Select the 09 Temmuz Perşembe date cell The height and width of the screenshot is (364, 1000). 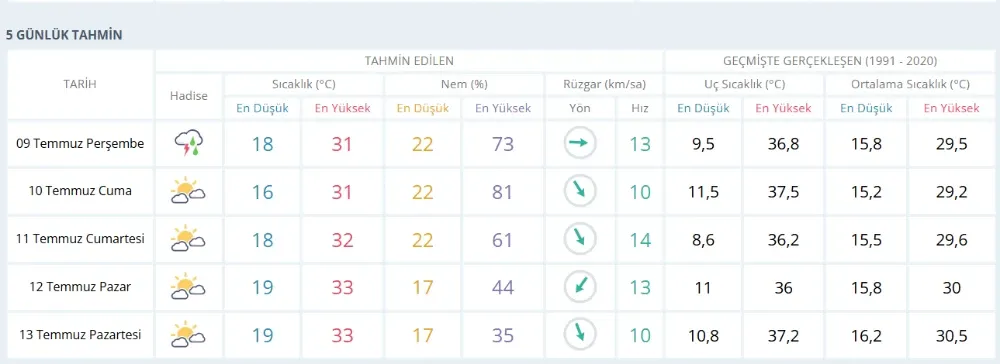click(80, 143)
